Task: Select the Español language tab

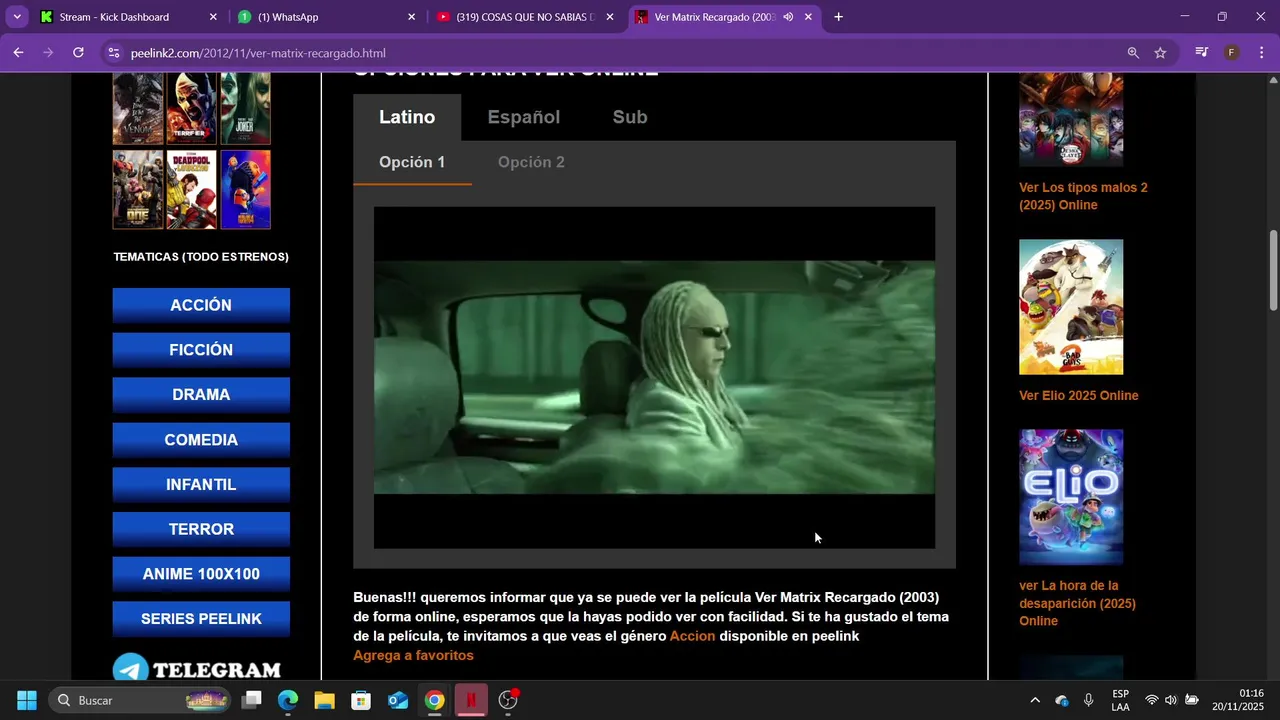Action: click(524, 117)
